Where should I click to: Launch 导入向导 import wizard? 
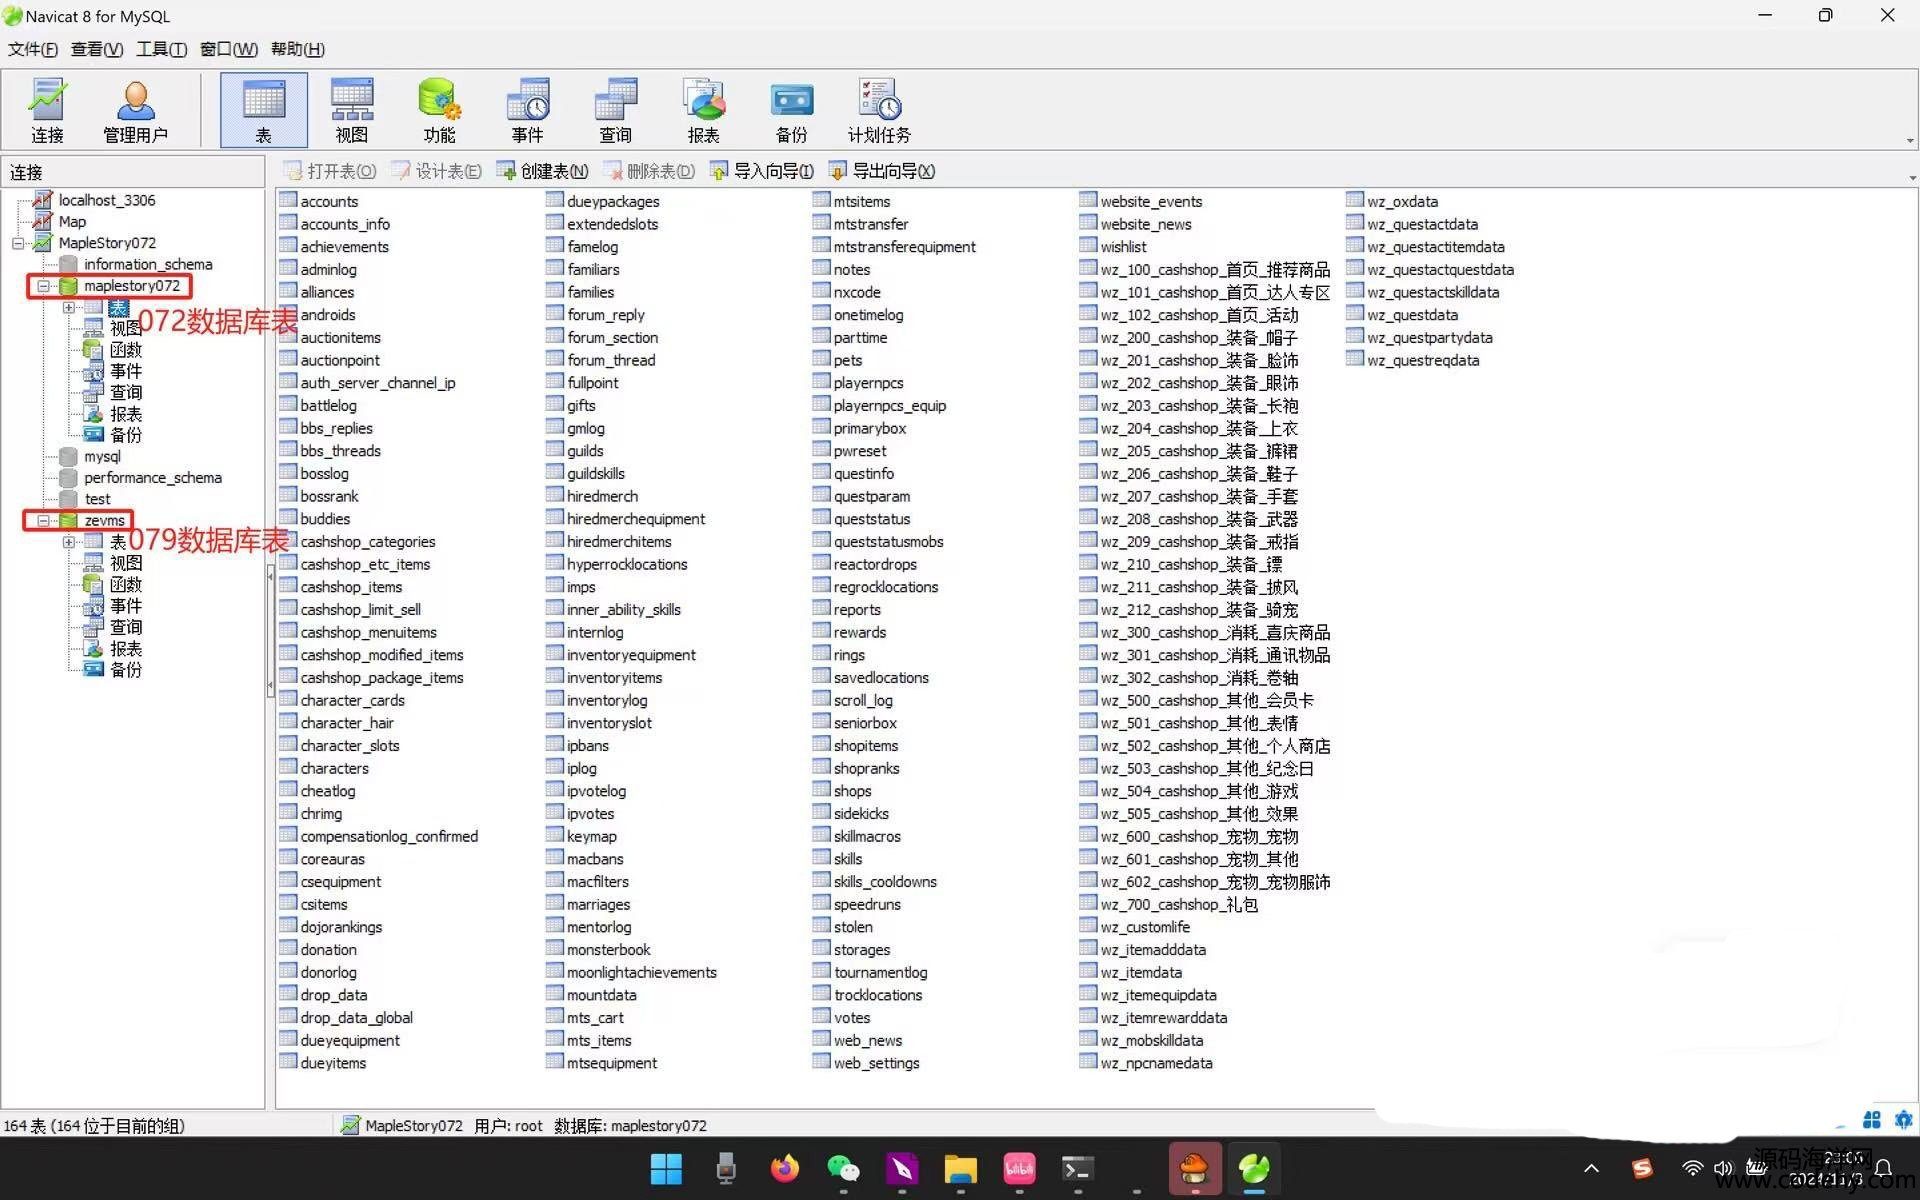[762, 171]
